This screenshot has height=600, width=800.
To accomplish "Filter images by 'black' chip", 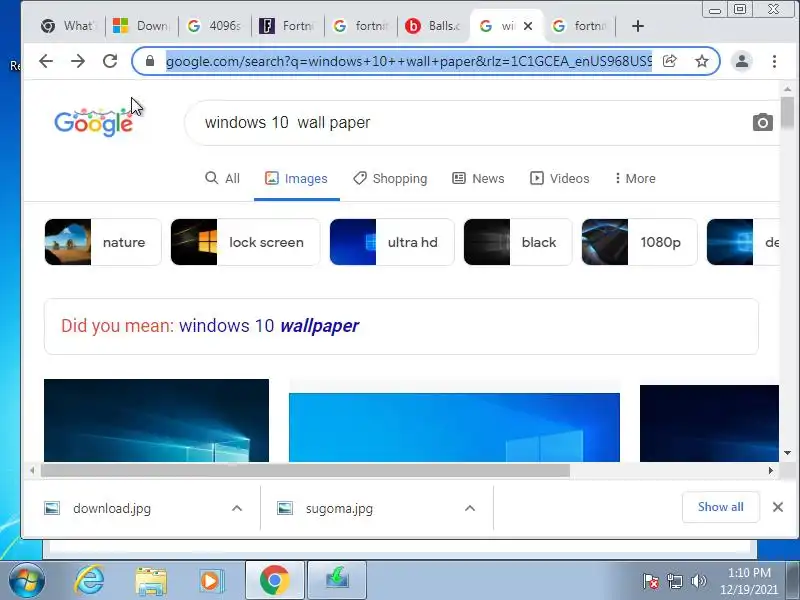I will pyautogui.click(x=518, y=242).
